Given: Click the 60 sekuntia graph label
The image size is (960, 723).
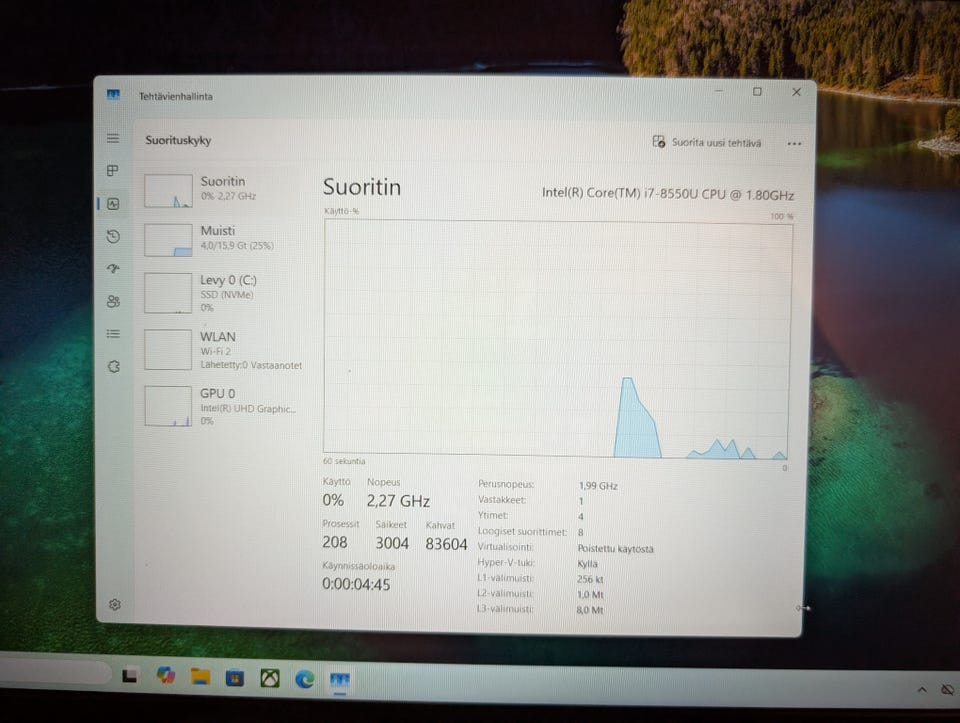Looking at the screenshot, I should (x=344, y=461).
